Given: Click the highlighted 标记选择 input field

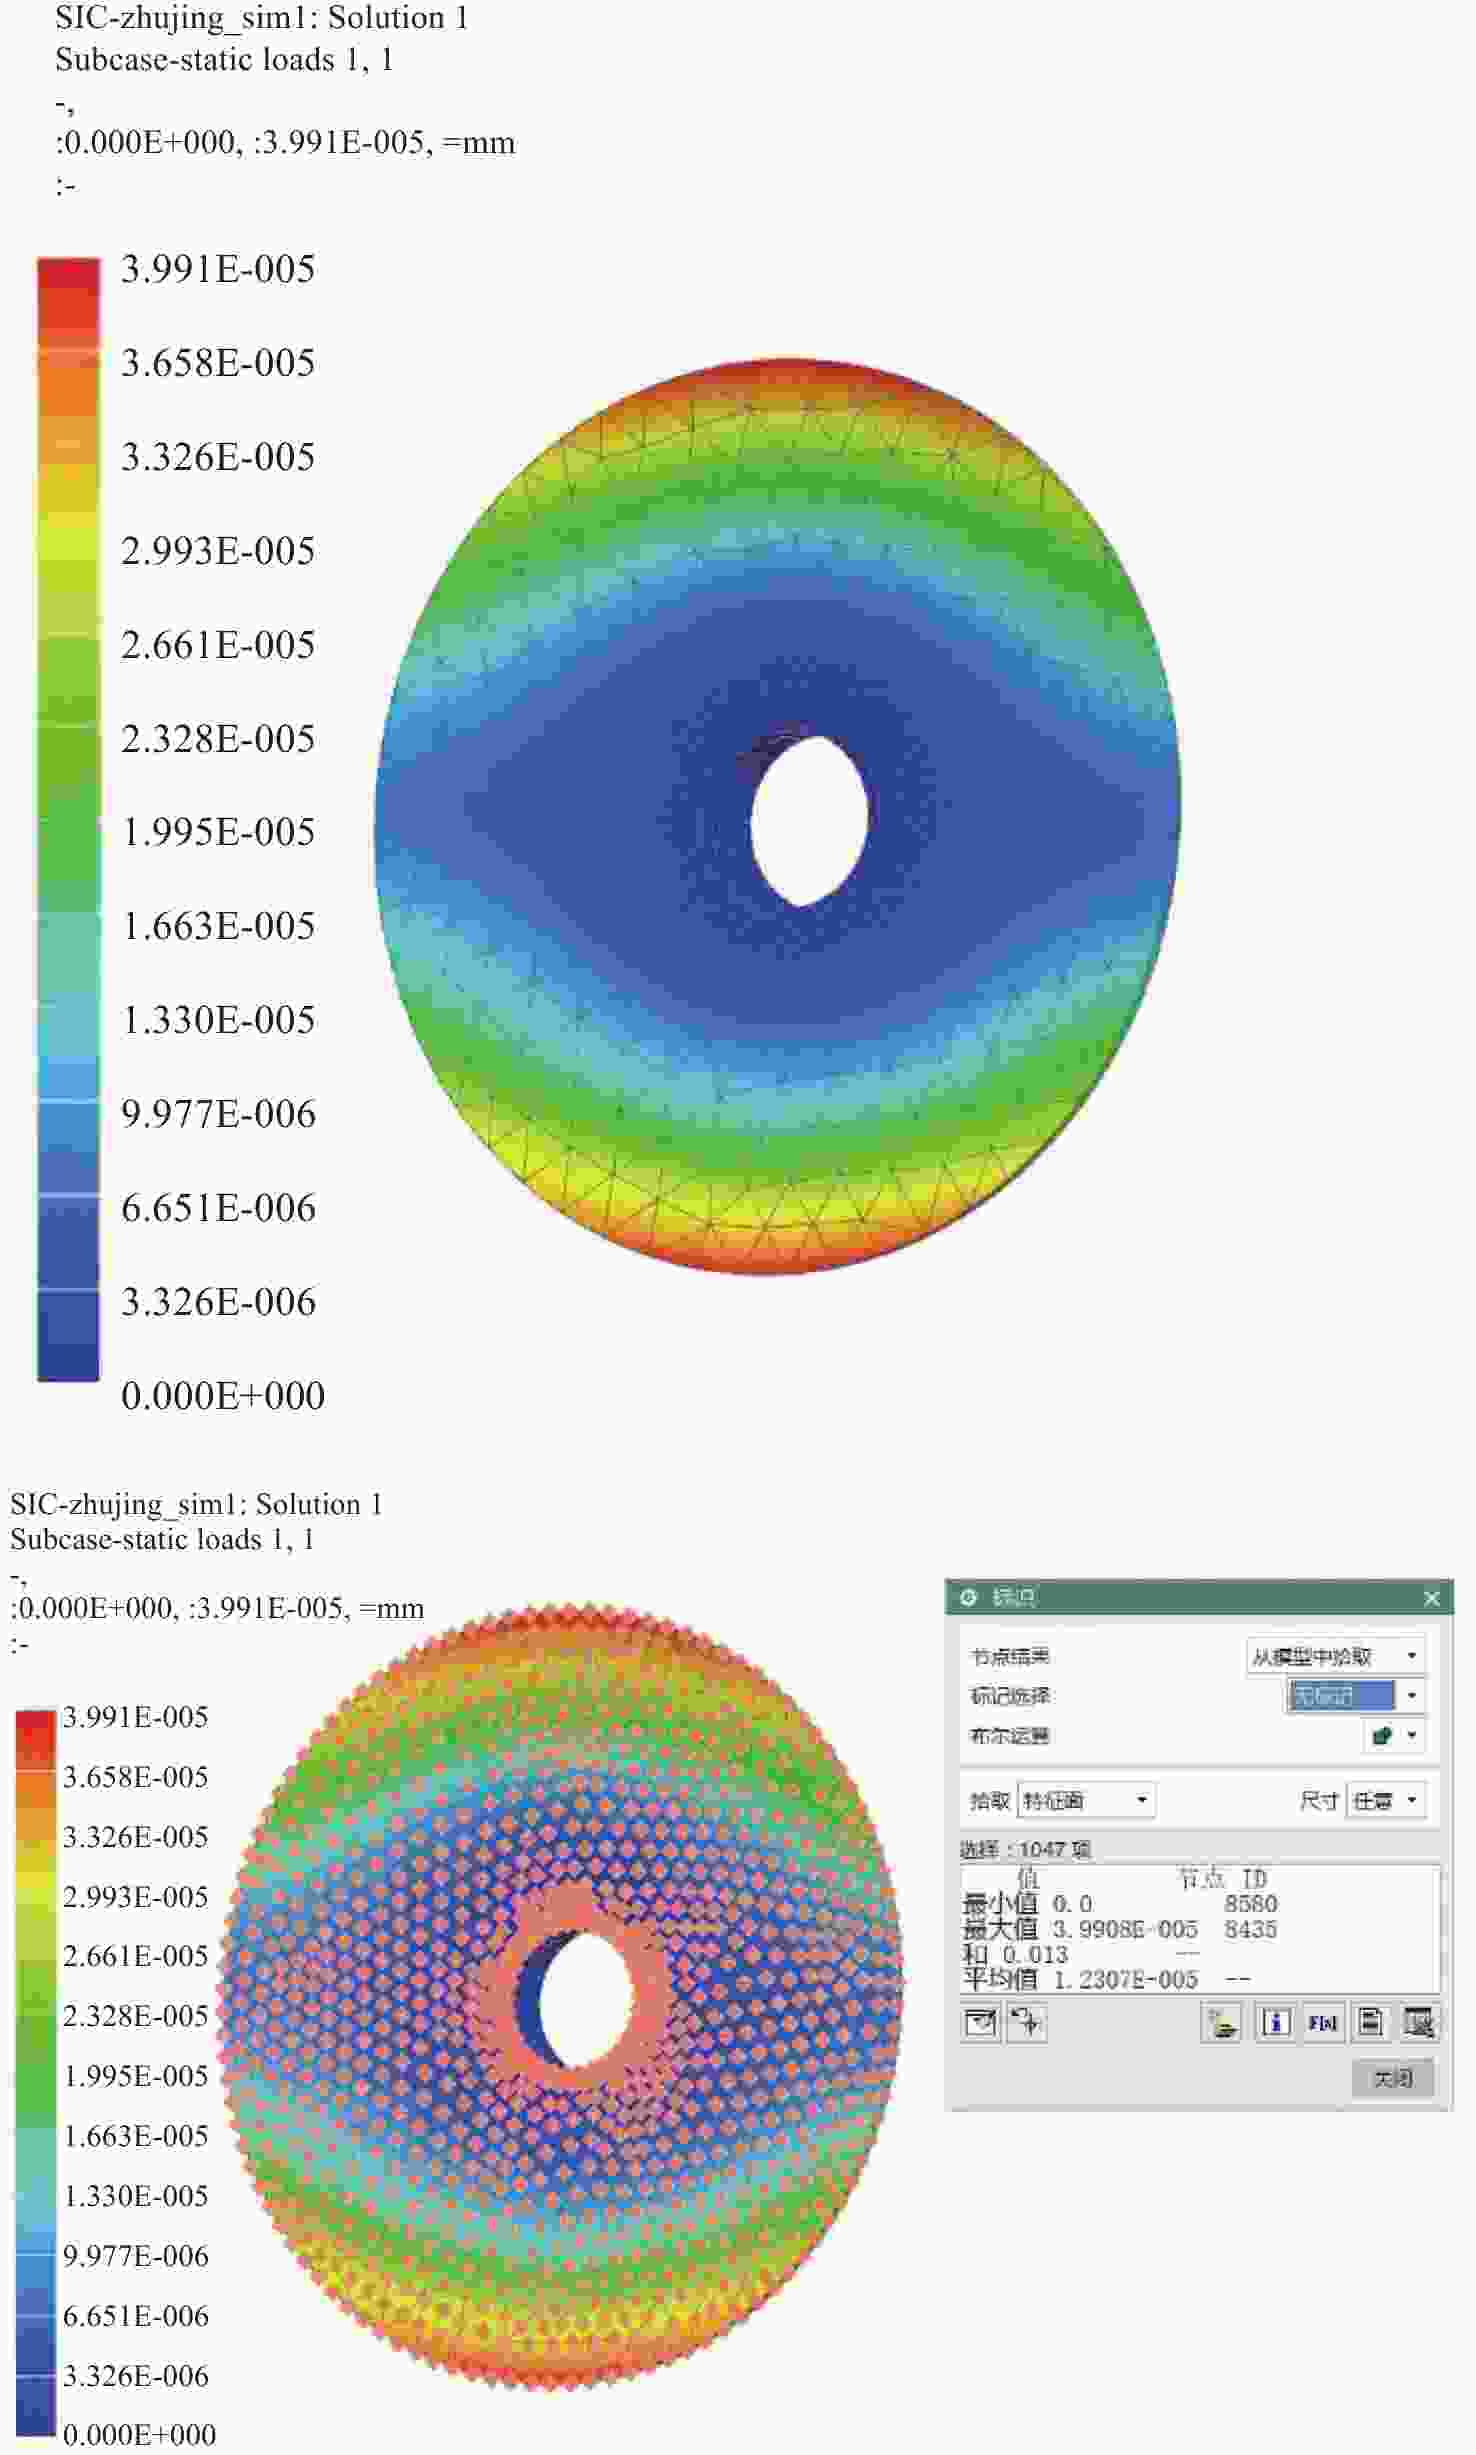Looking at the screenshot, I should (1340, 1695).
